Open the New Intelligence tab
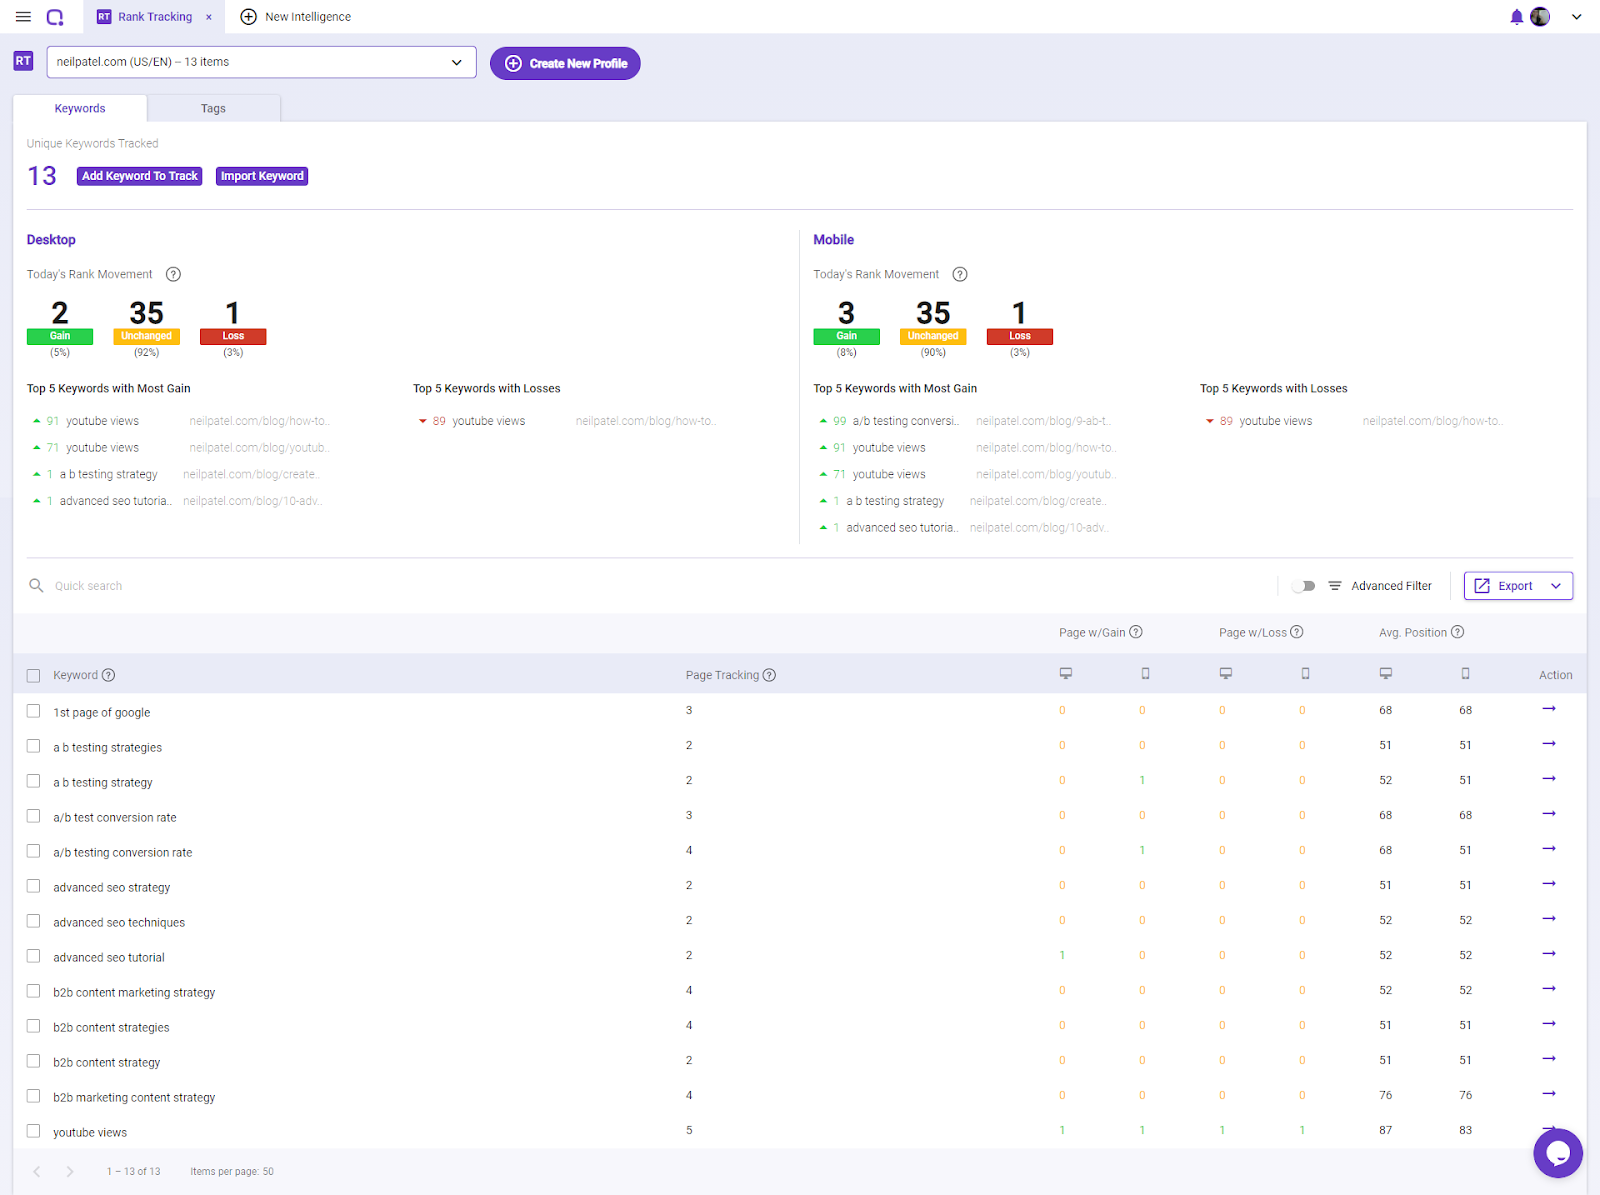Viewport: 1600px width, 1195px height. click(x=296, y=17)
